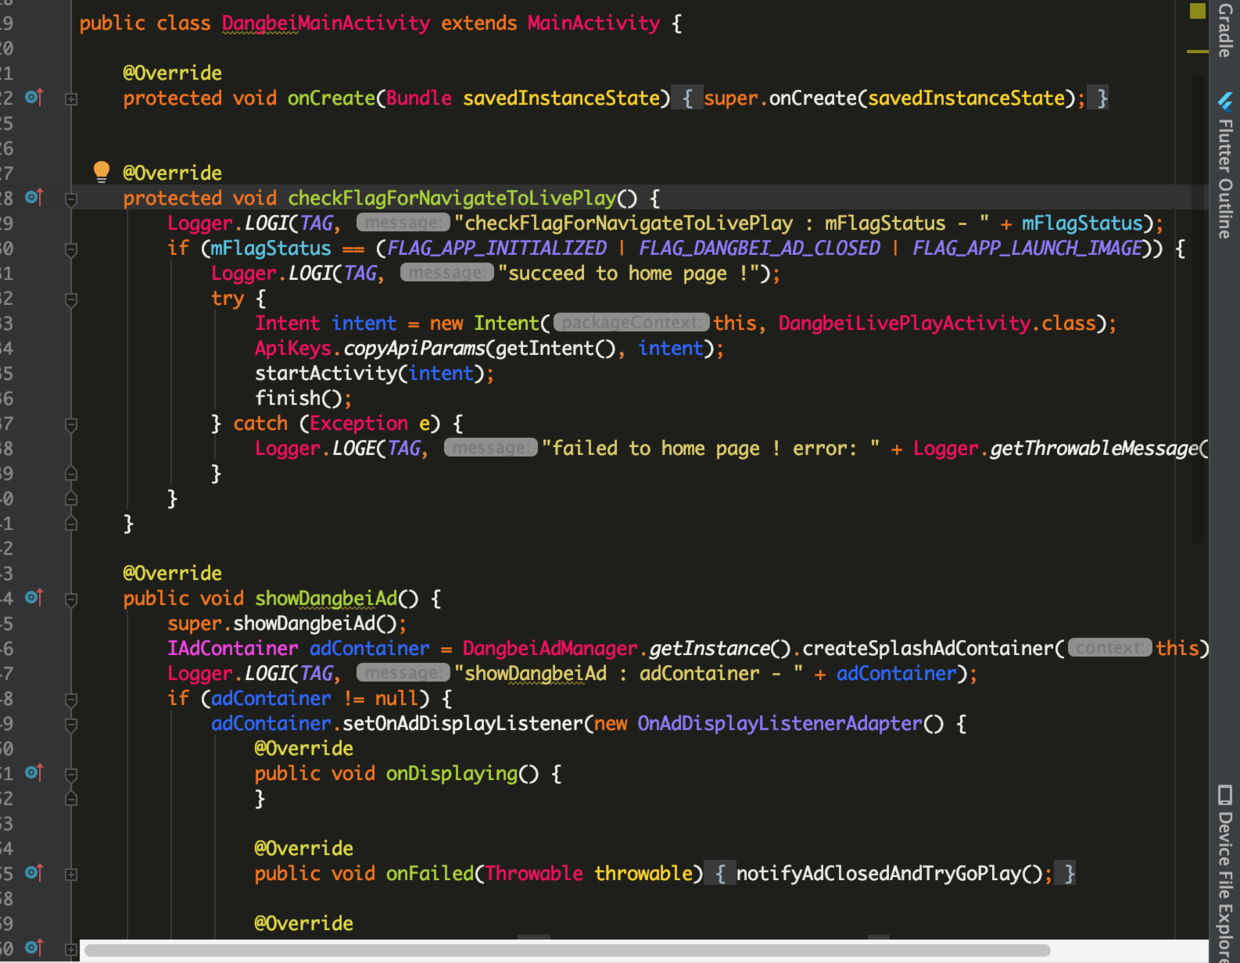This screenshot has height=963, width=1240.
Task: Click folded opening brace after onCreate signature
Action: tap(687, 98)
